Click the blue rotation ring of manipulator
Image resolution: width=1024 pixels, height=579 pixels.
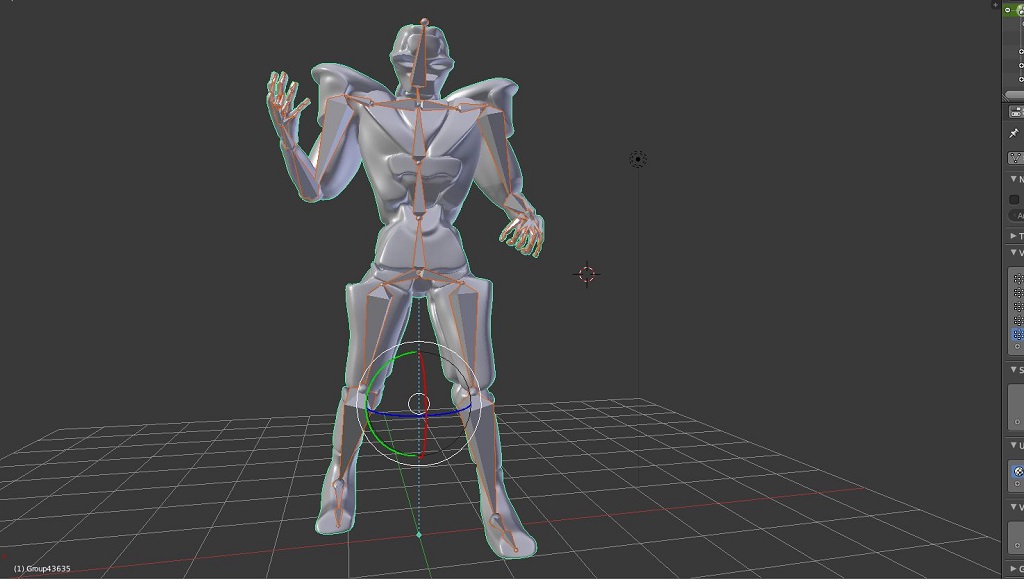pos(418,415)
